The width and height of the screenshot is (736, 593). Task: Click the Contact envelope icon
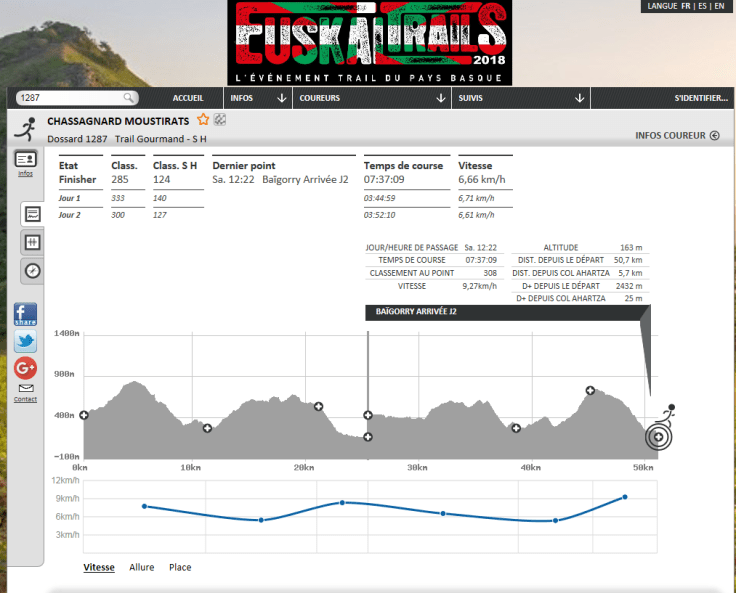pyautogui.click(x=25, y=390)
